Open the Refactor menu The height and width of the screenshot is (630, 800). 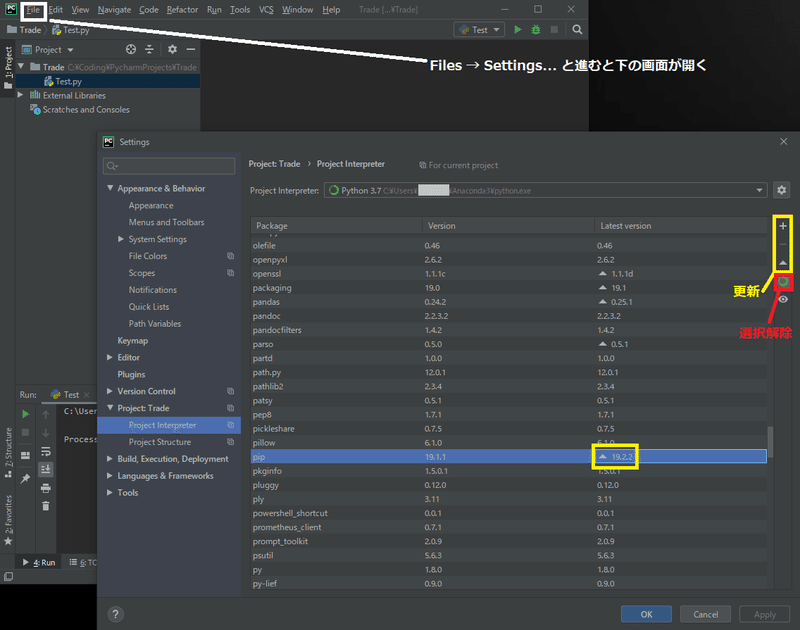(182, 10)
